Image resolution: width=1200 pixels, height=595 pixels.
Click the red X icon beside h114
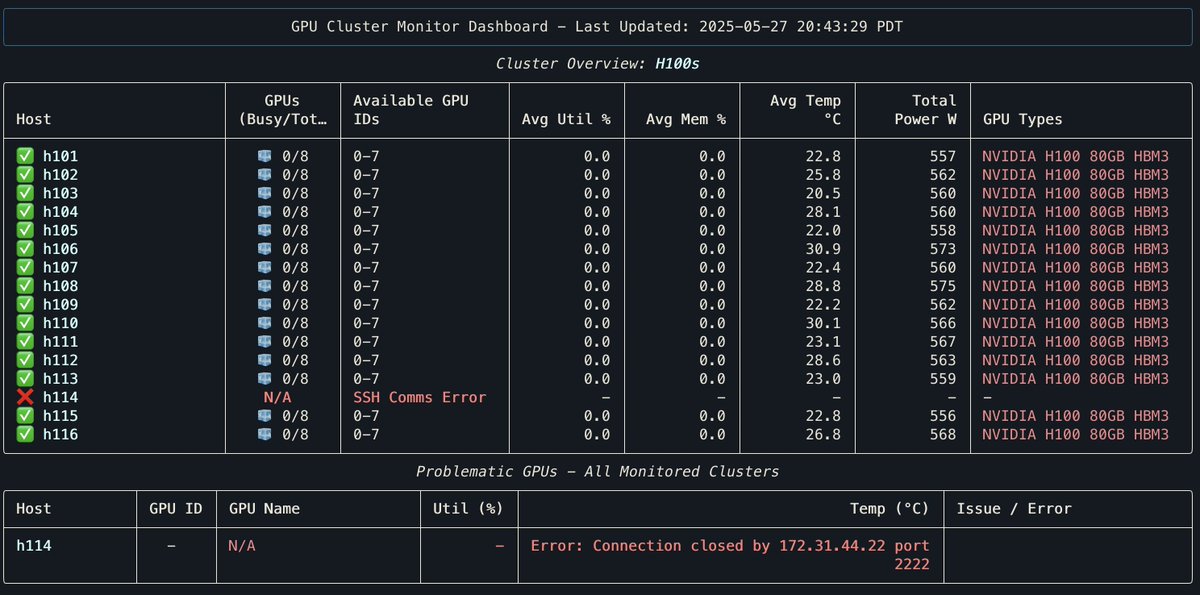tap(24, 397)
